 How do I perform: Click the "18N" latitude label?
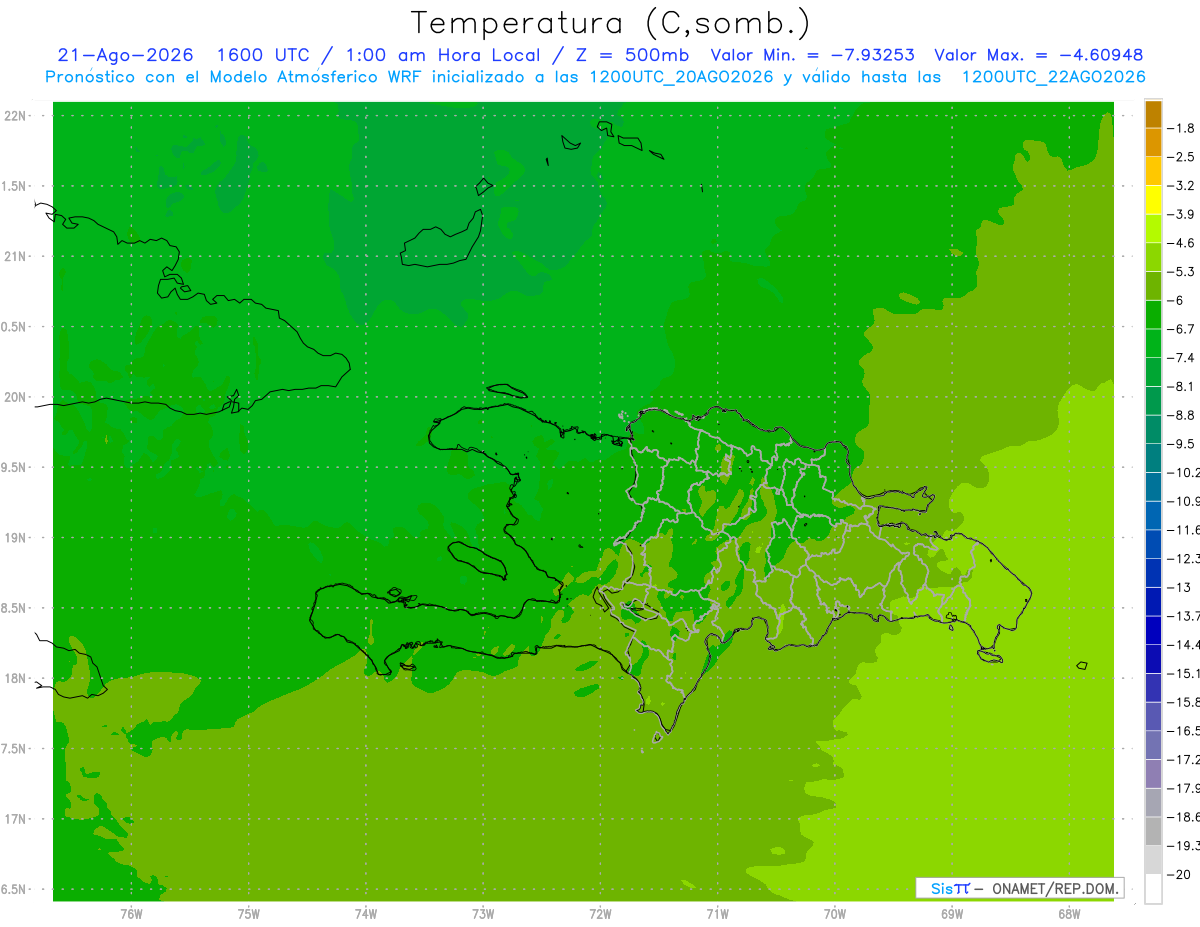click(16, 678)
